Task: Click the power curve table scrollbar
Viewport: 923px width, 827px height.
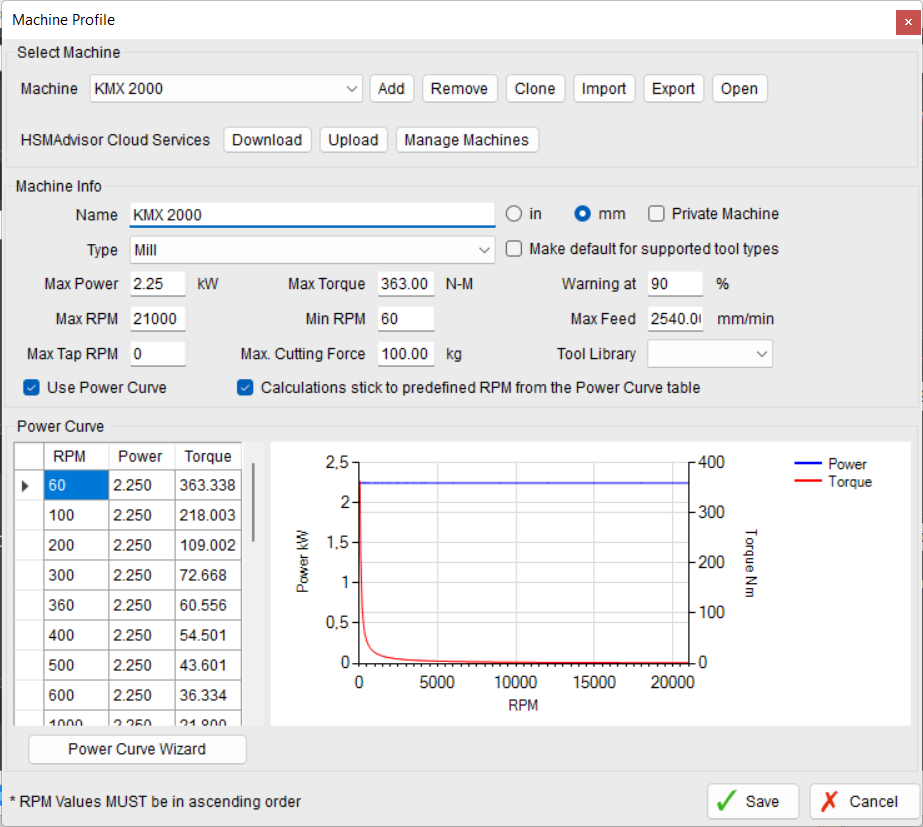Action: (x=253, y=500)
